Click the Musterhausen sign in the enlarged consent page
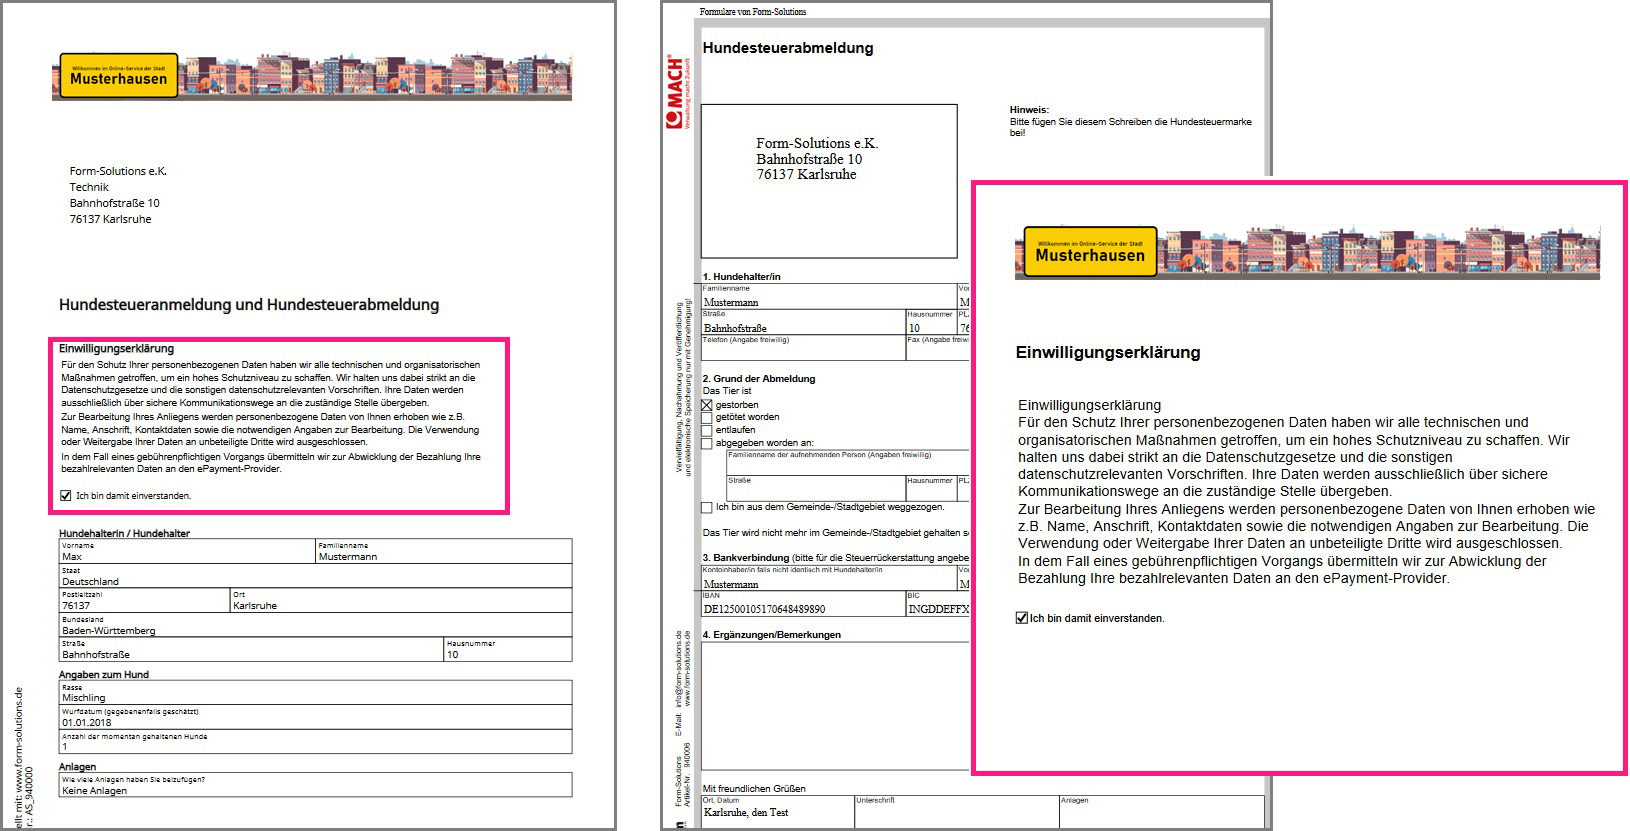The image size is (1630, 831). click(x=1090, y=251)
